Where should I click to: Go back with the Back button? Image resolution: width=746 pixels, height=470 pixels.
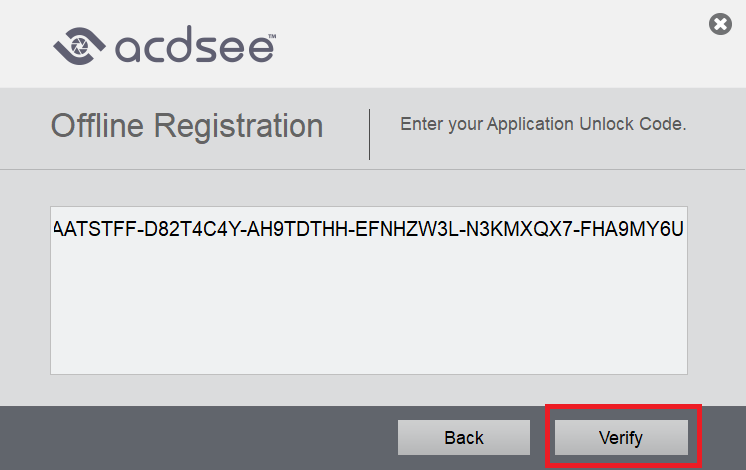464,437
